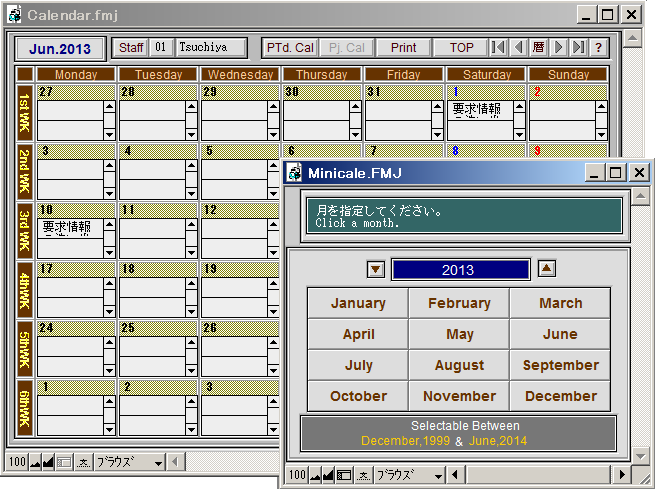Click zoom out icon in Calendar status bar
655x489 pixels.
(x=36, y=462)
